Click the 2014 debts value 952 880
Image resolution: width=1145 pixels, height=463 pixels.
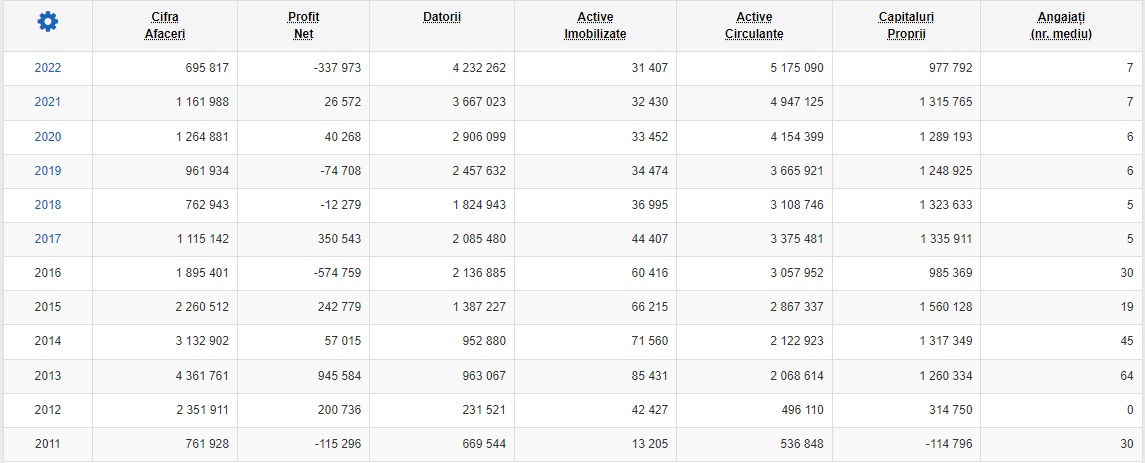[x=481, y=341]
